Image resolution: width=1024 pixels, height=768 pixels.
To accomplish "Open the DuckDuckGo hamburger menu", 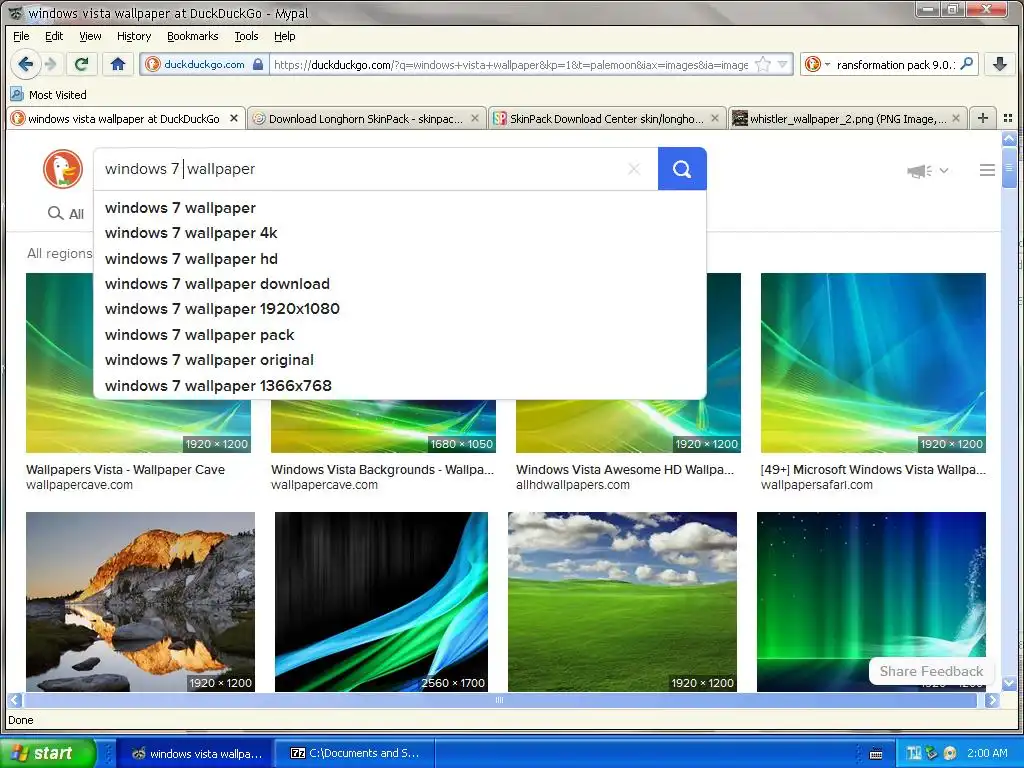I will [x=987, y=170].
